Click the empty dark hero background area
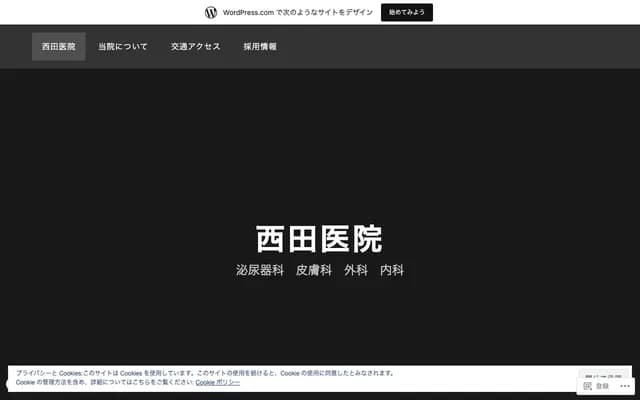The height and width of the screenshot is (400, 640). click(320, 150)
